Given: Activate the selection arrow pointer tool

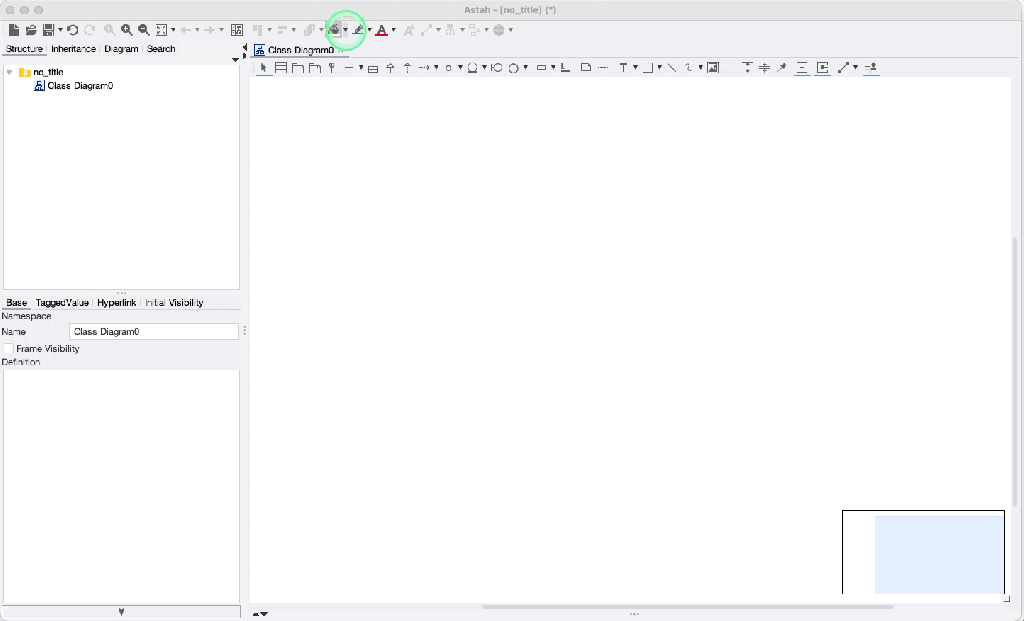Looking at the screenshot, I should pos(264,67).
